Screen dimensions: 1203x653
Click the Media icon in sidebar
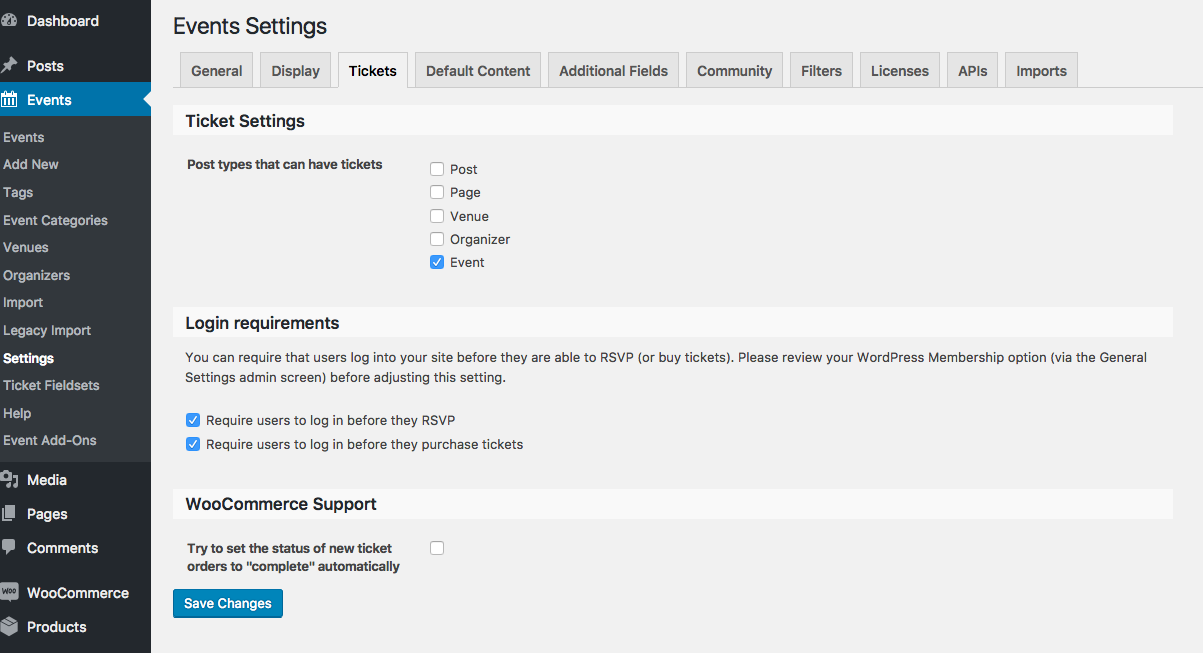[9, 480]
